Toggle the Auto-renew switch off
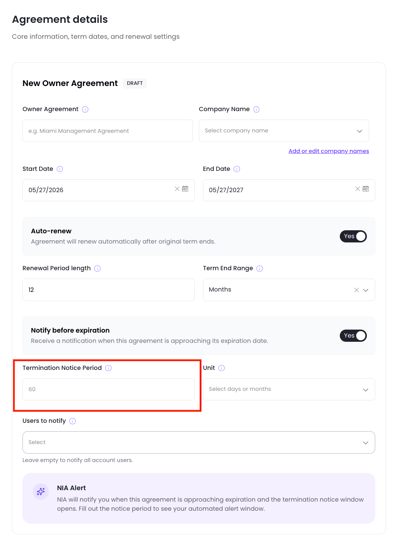The image size is (400, 545). point(353,236)
